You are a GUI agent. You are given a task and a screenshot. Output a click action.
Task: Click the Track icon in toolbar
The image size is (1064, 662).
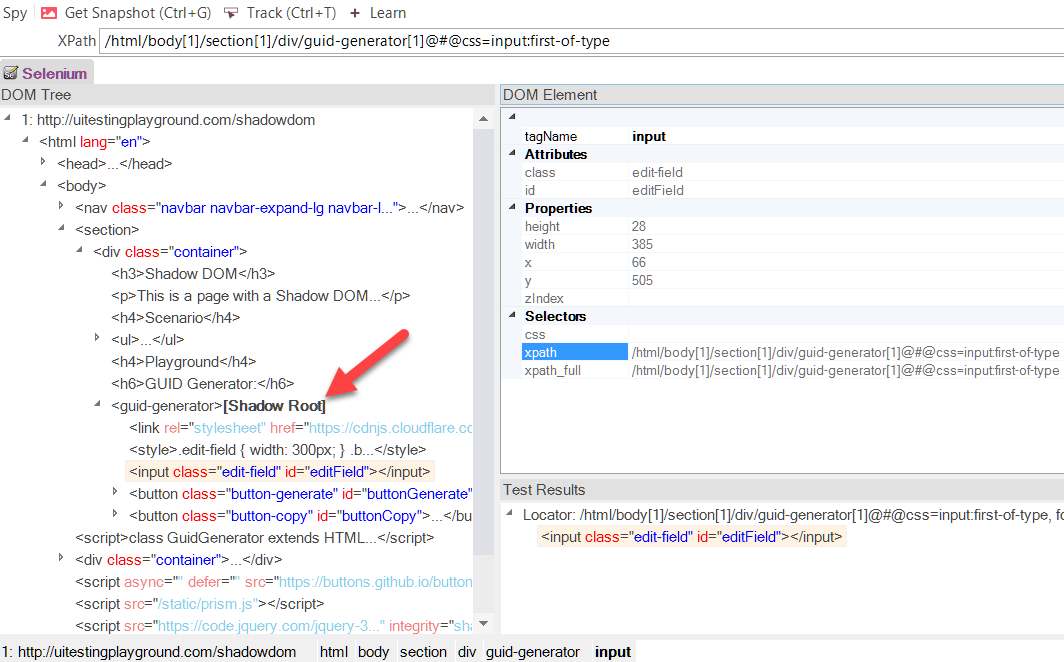point(231,13)
